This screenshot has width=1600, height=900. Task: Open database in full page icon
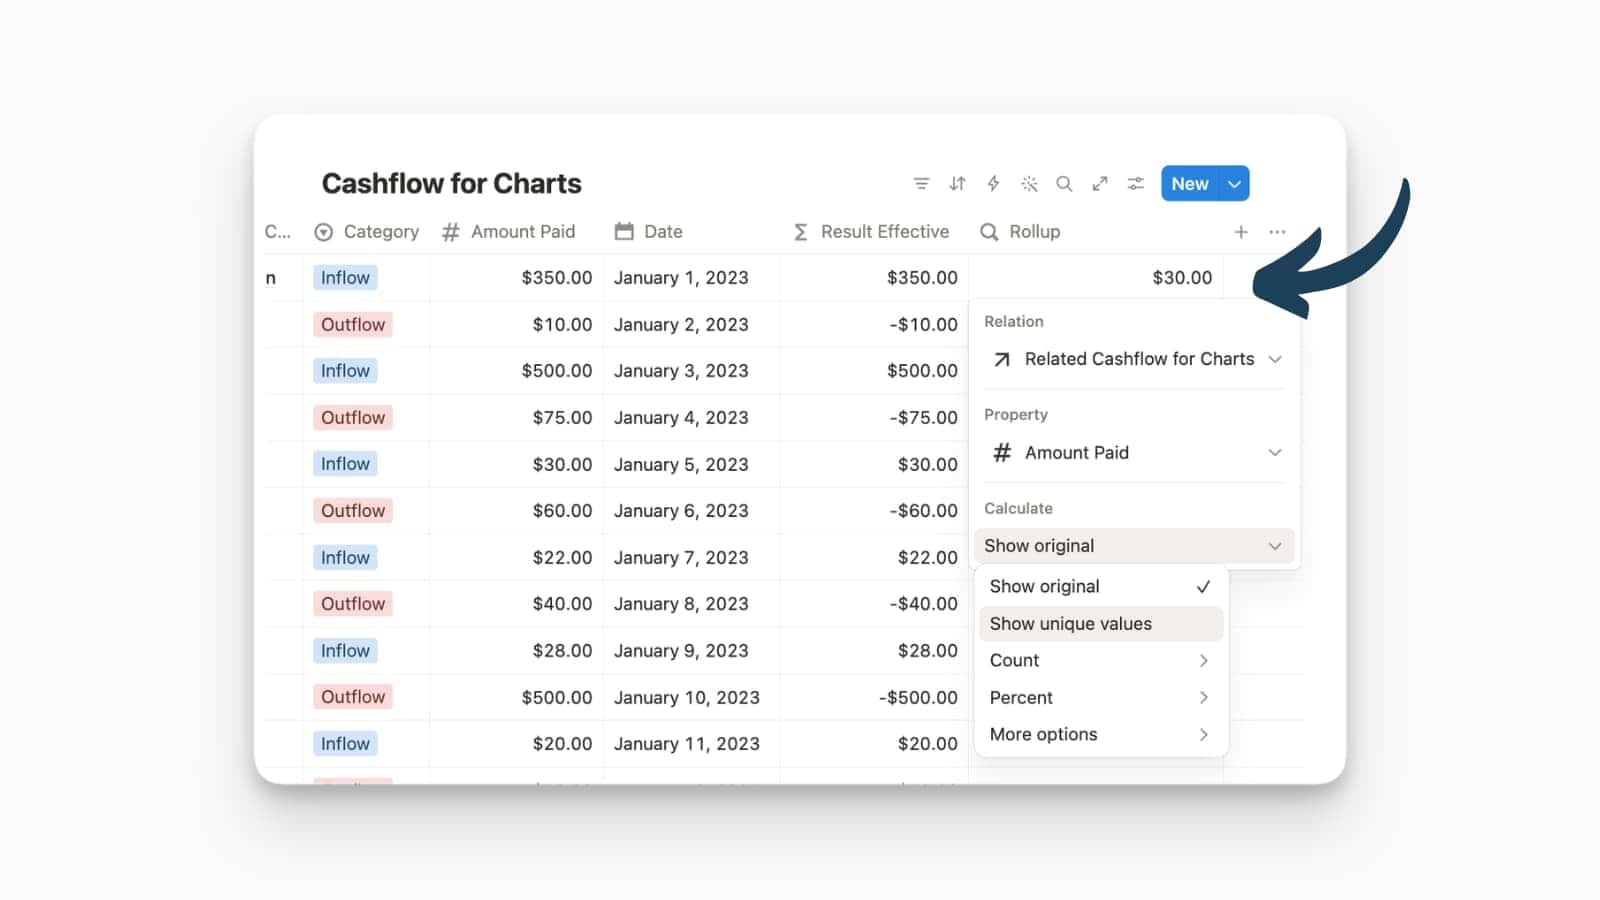tap(1100, 184)
